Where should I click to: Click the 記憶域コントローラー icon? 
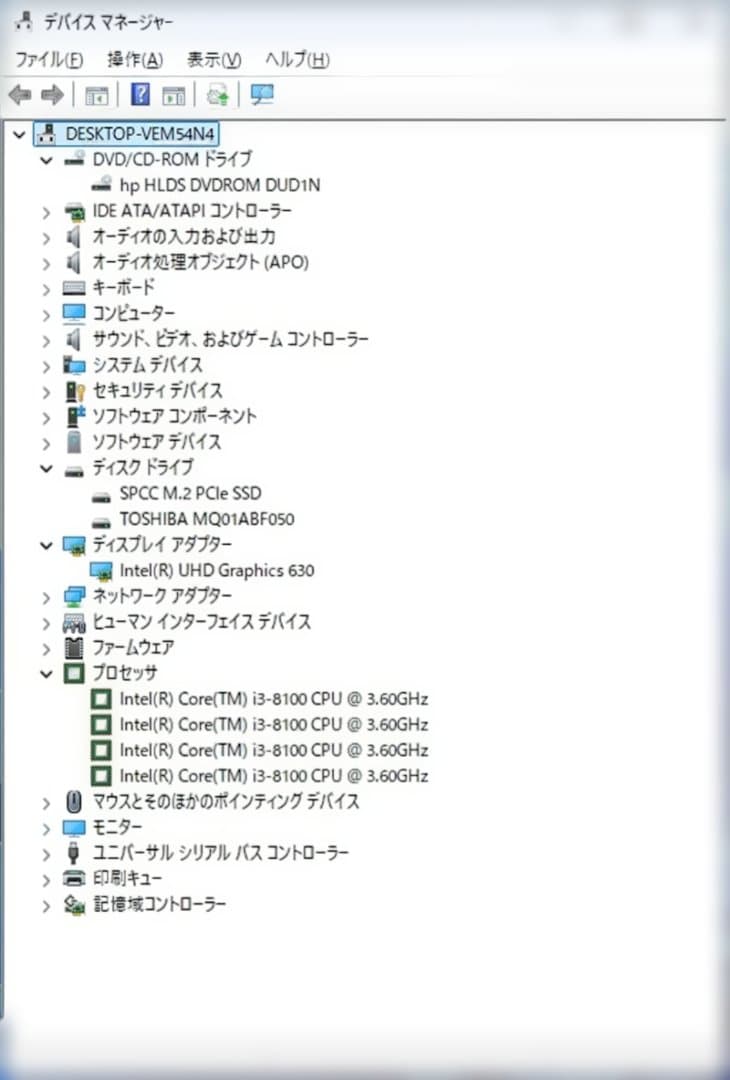[x=74, y=904]
